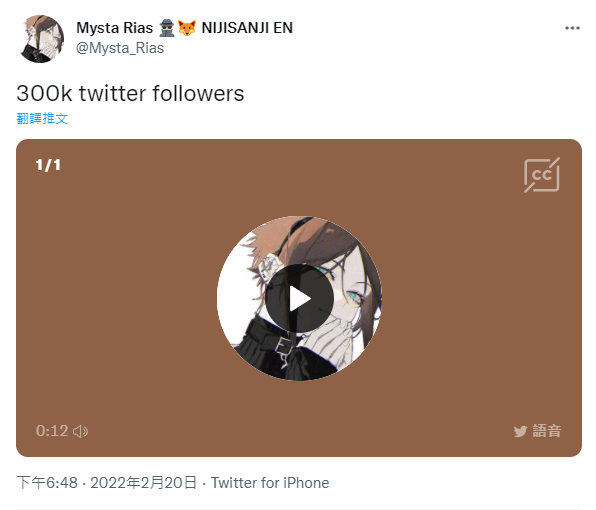The width and height of the screenshot is (596, 510).
Task: Open the @Mysta_Rias handle link
Action: click(x=120, y=48)
